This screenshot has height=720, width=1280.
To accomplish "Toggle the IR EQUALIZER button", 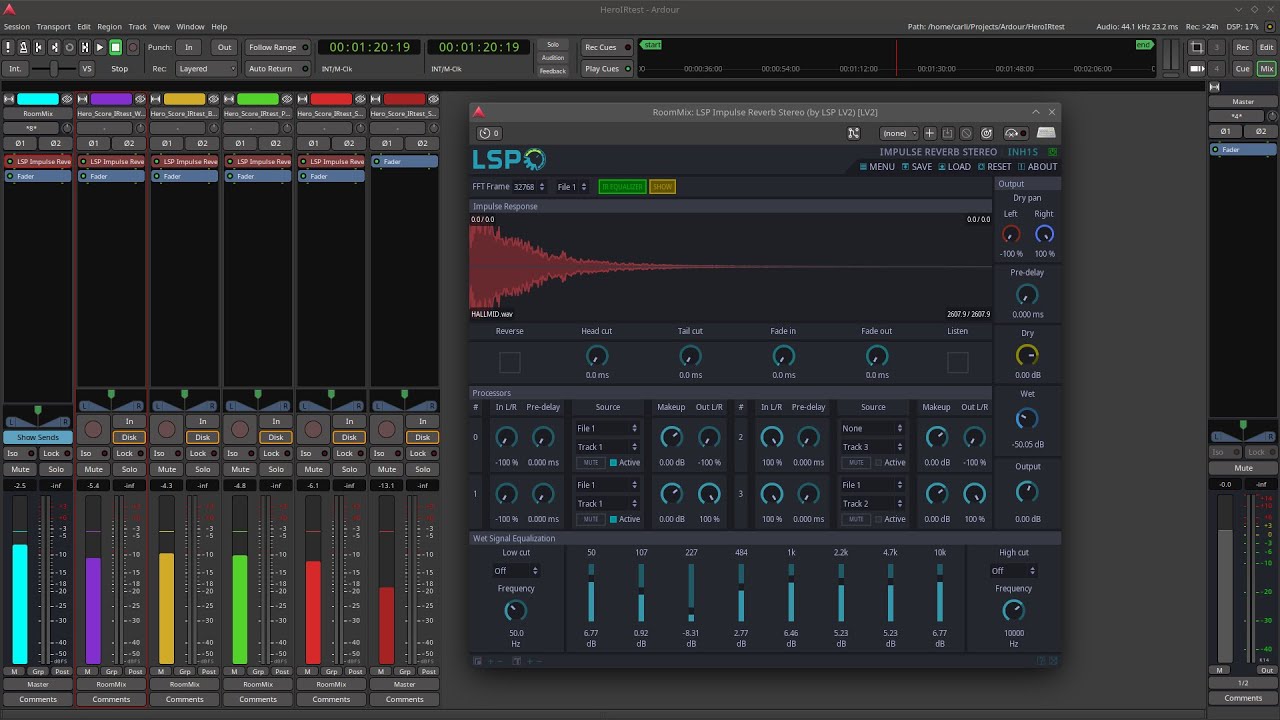I will click(x=622, y=187).
